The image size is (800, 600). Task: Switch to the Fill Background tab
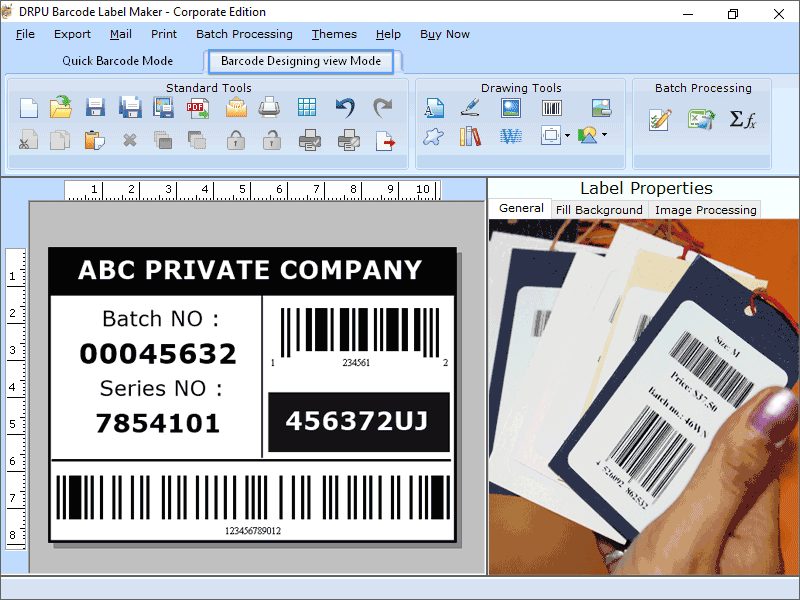pyautogui.click(x=599, y=210)
